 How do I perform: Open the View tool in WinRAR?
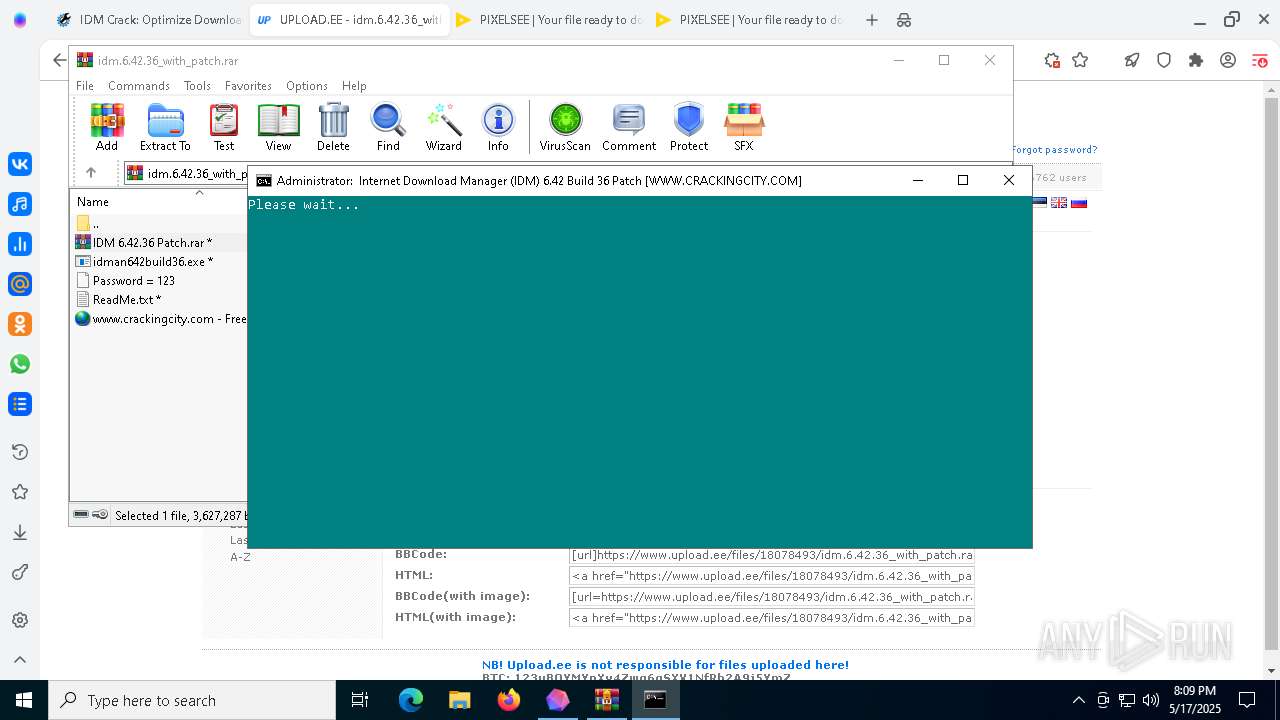pyautogui.click(x=278, y=127)
